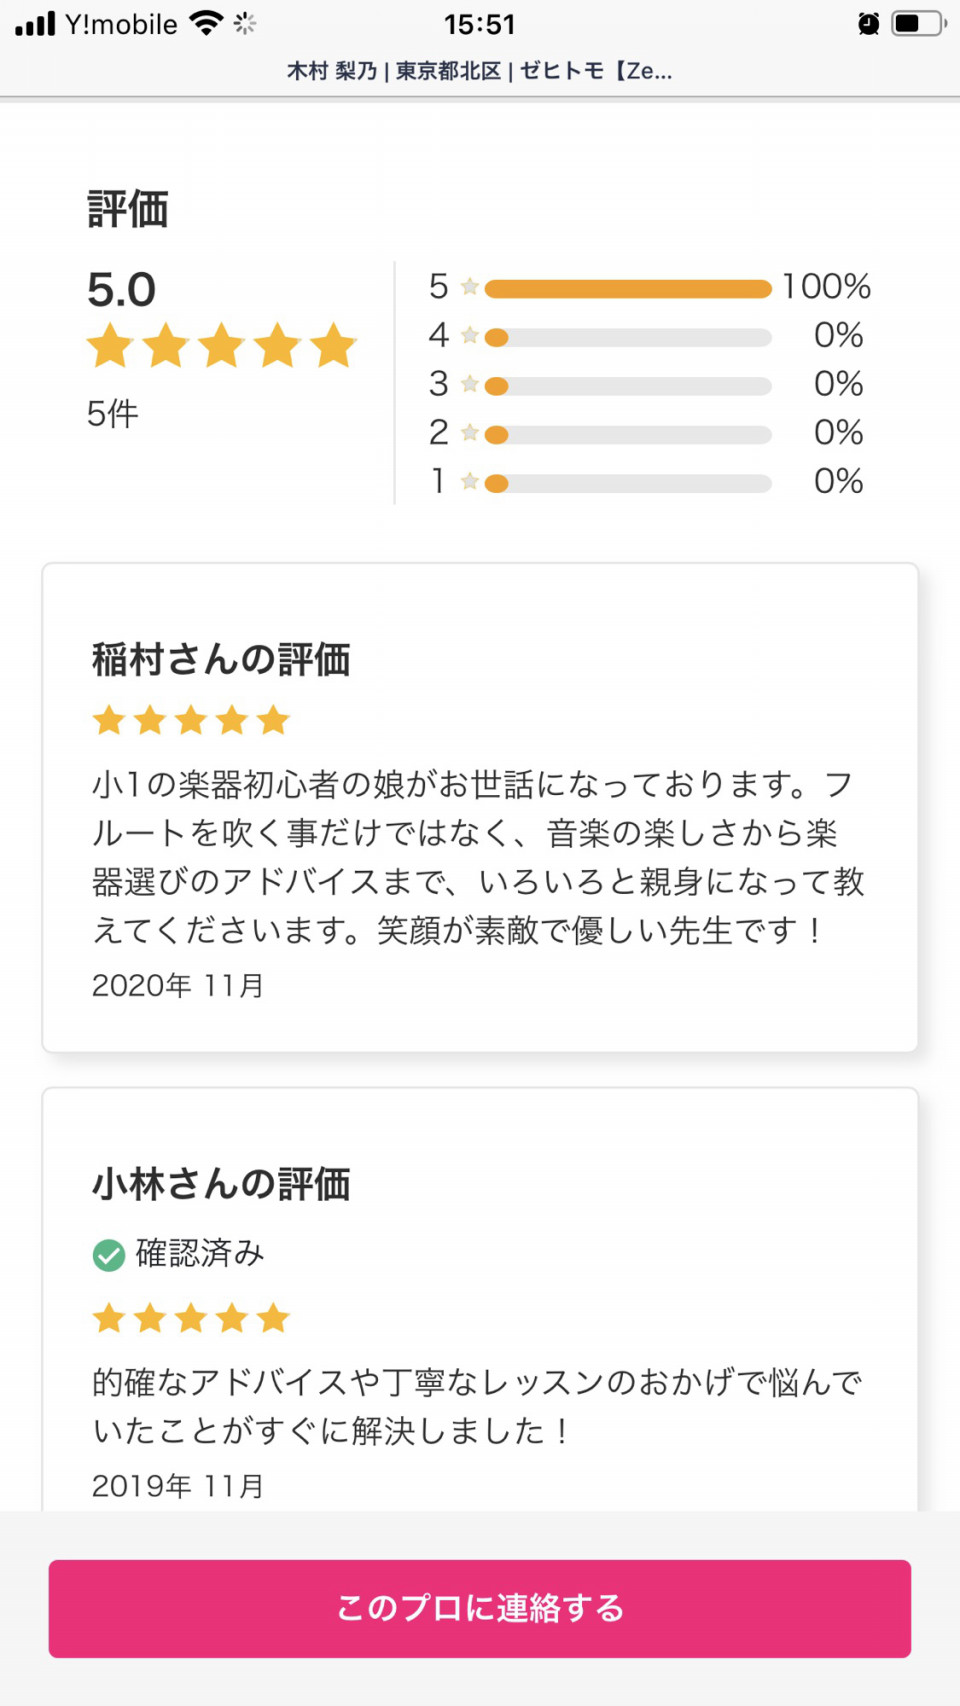Click the green 確認済み checkmark icon
The height and width of the screenshot is (1706, 960).
109,1254
